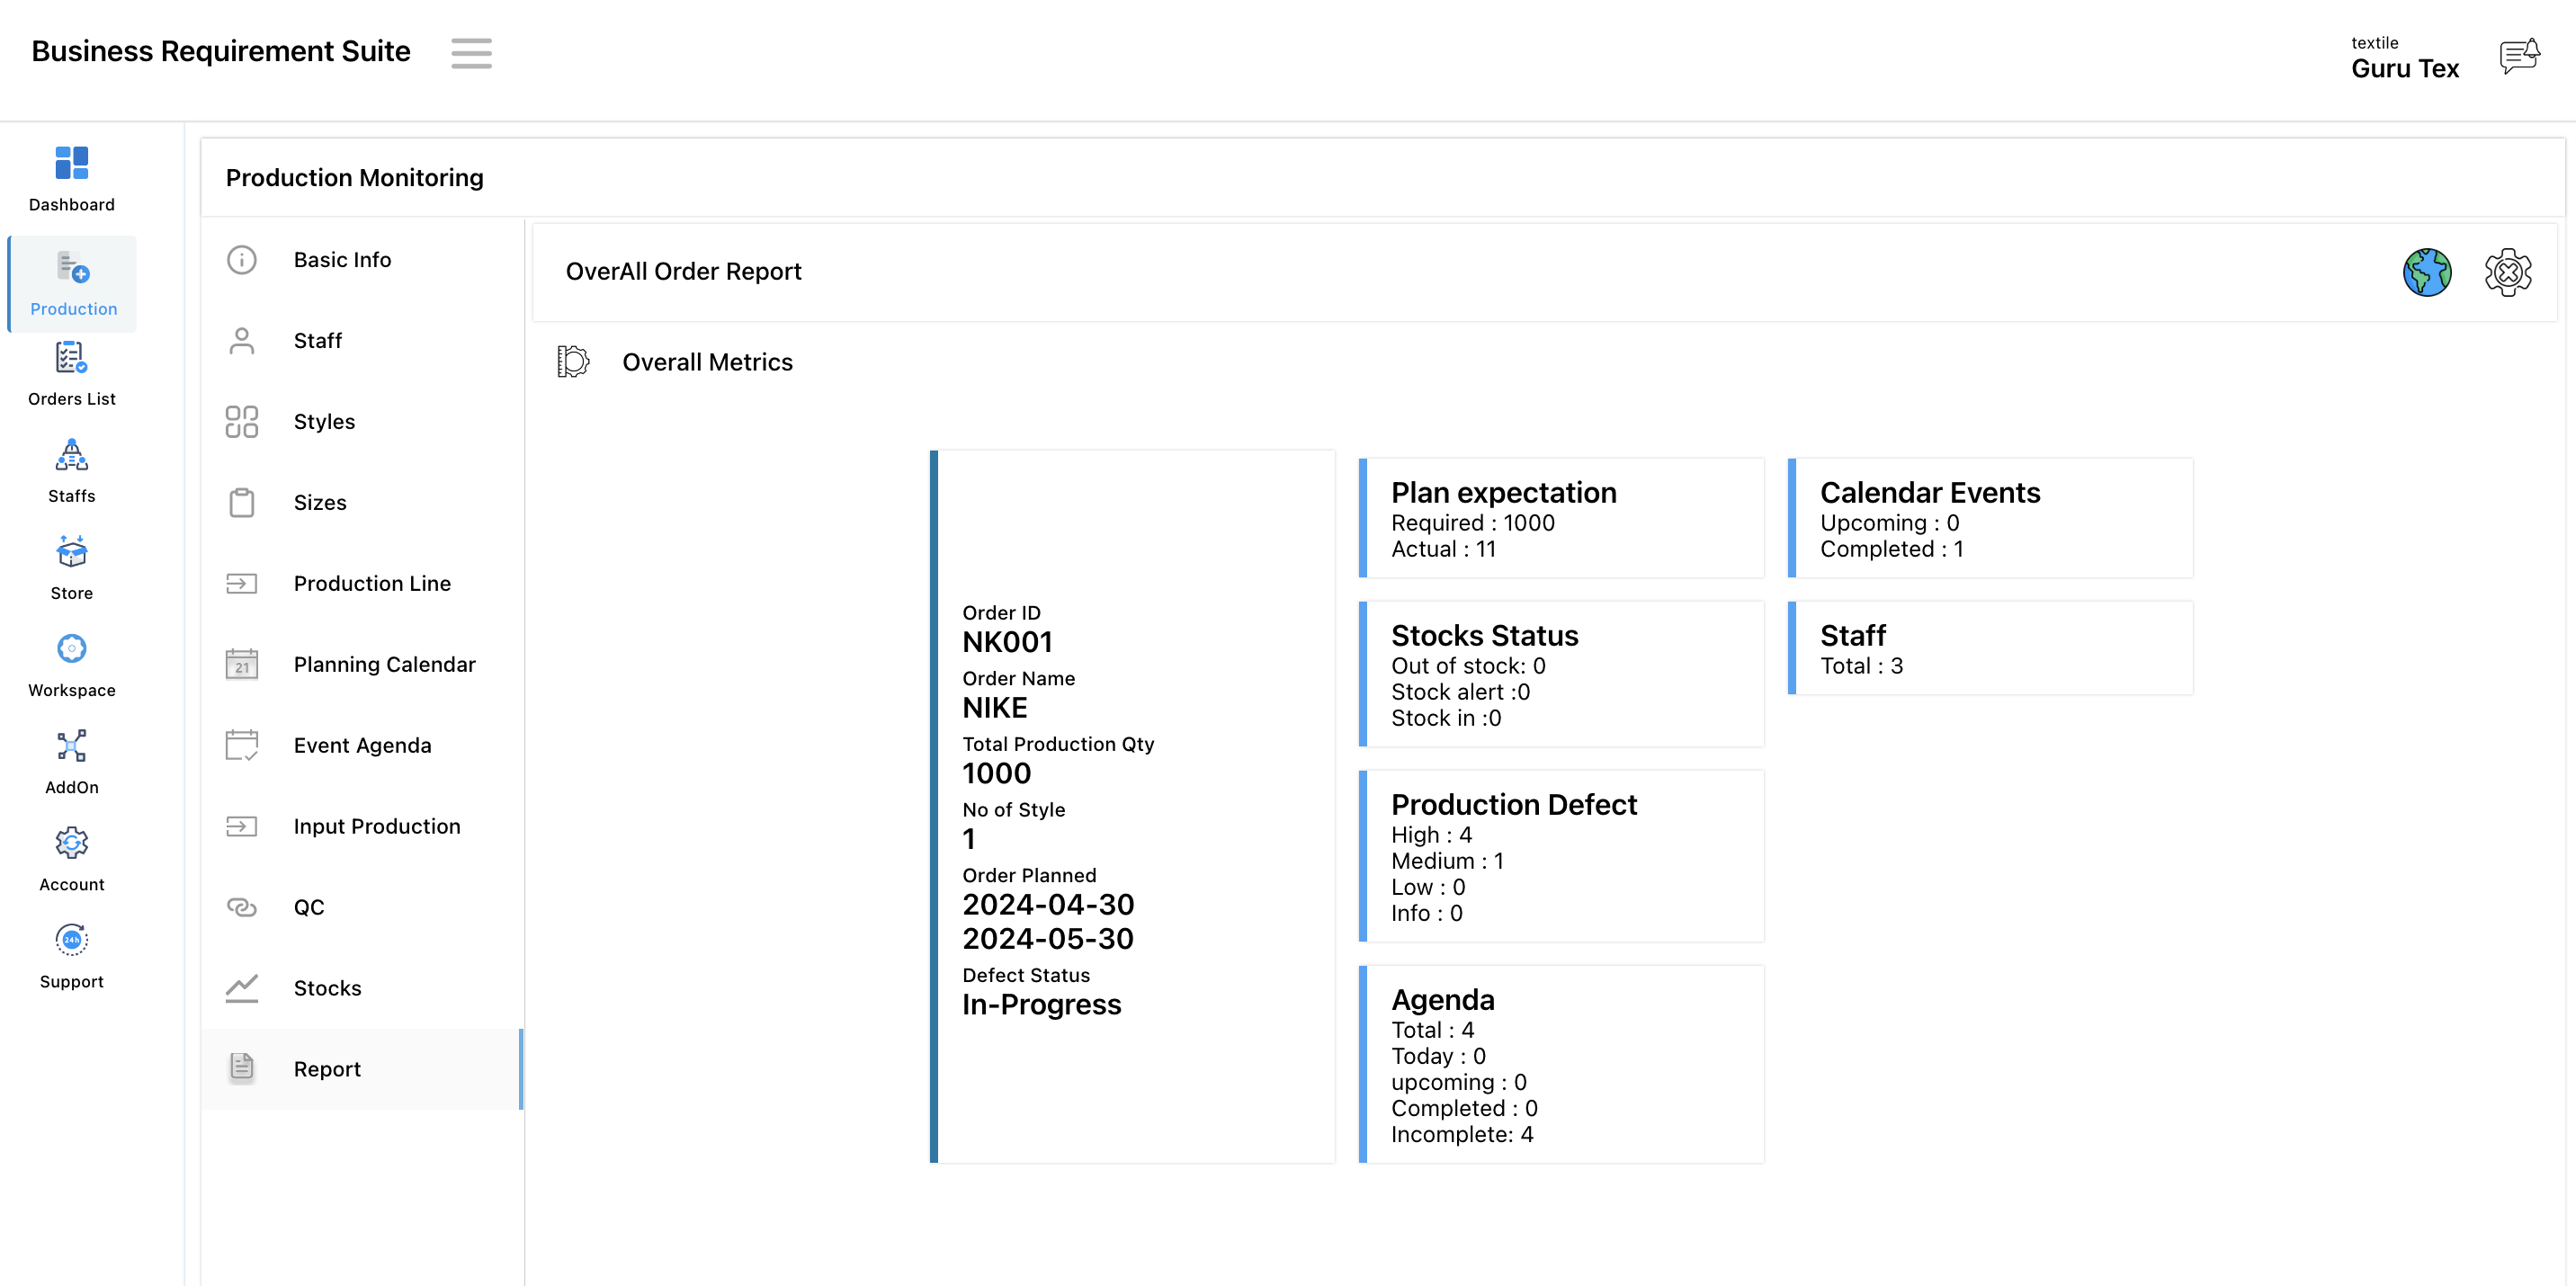Open the Agenda summary card
Viewport: 2576px width, 1286px height.
(1561, 1064)
